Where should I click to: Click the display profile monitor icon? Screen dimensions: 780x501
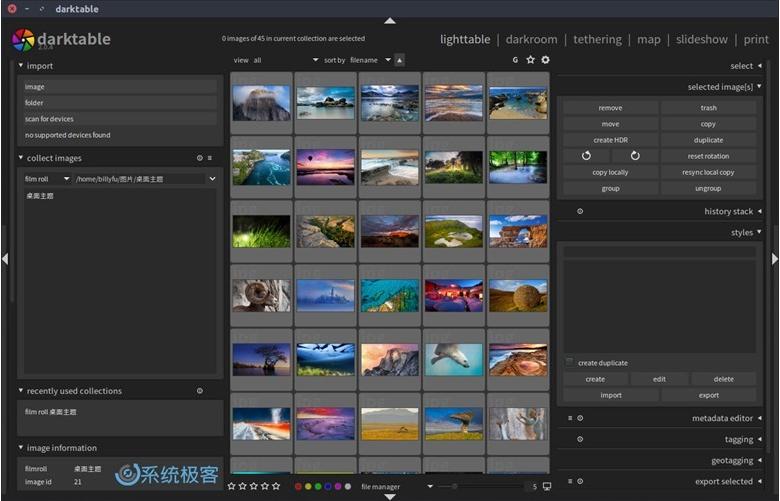tap(547, 487)
